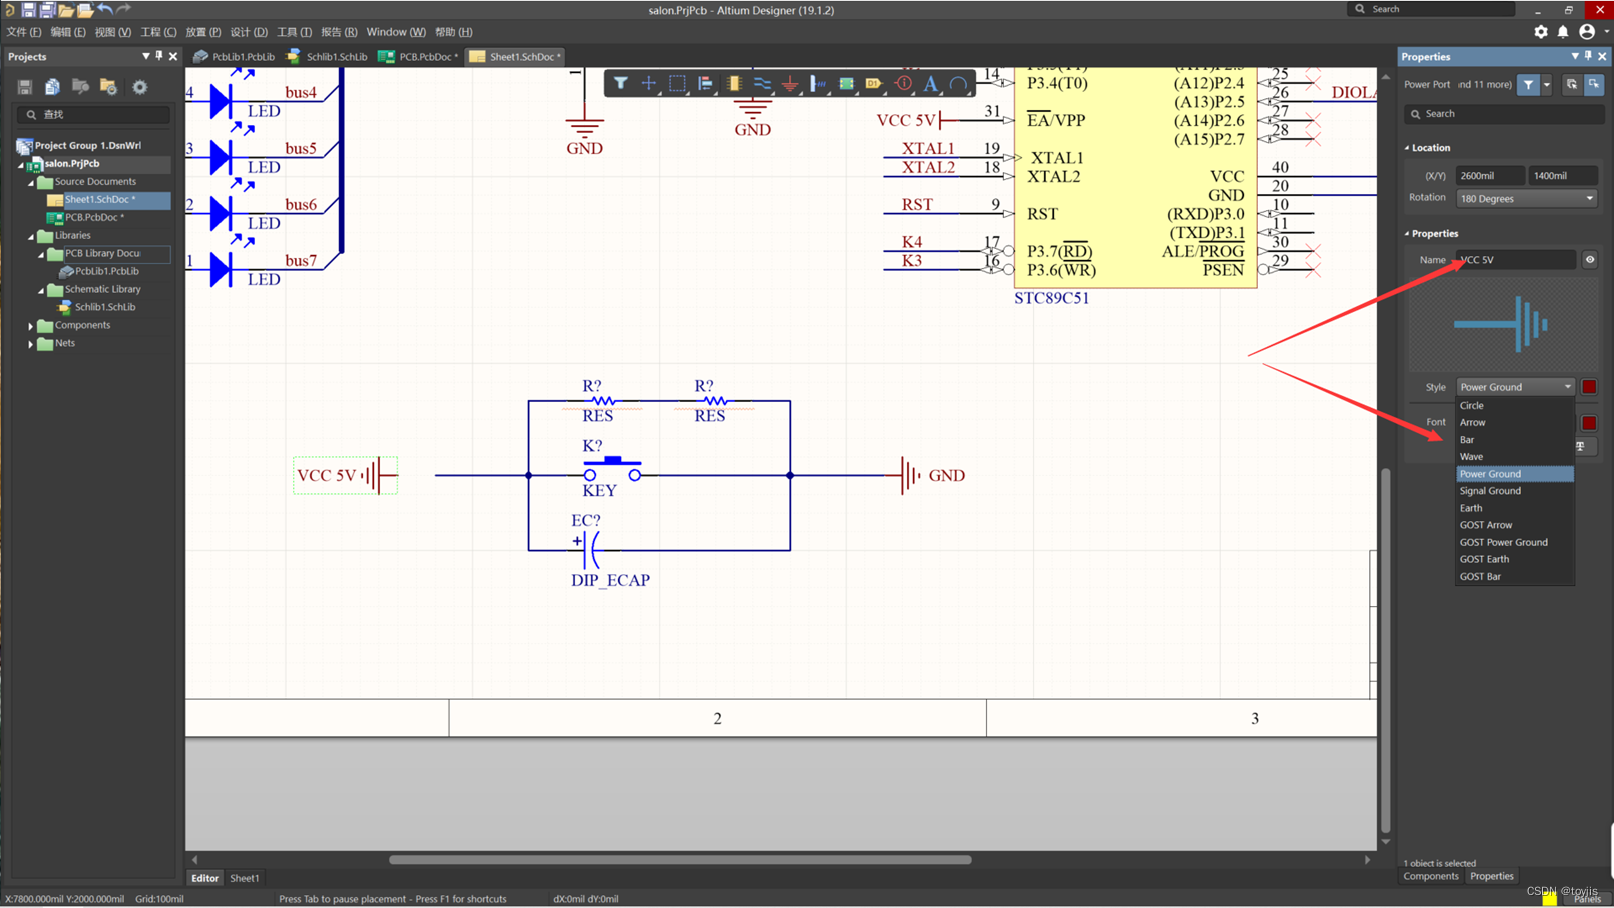
Task: Choose Circle in the Style list
Action: point(1515,406)
